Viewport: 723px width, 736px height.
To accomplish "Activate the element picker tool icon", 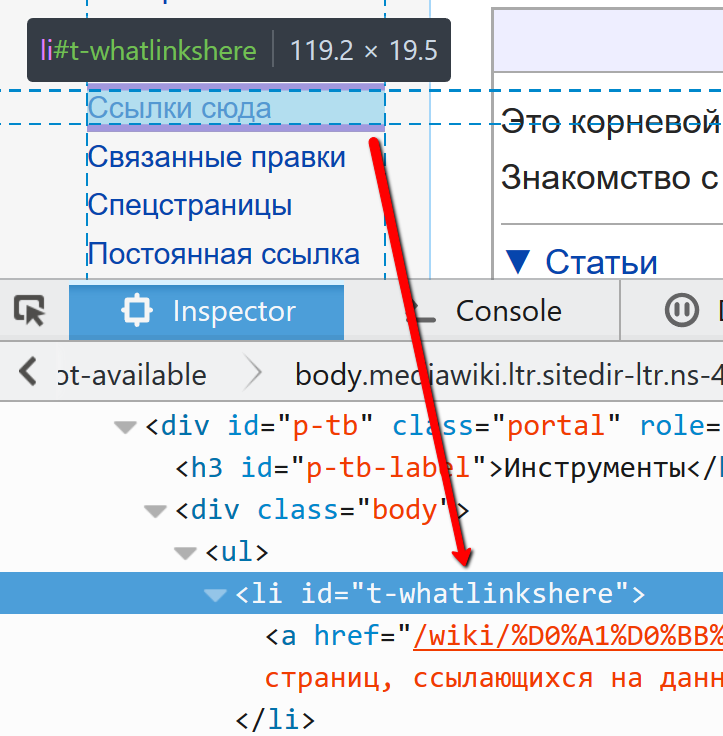I will coord(29,310).
